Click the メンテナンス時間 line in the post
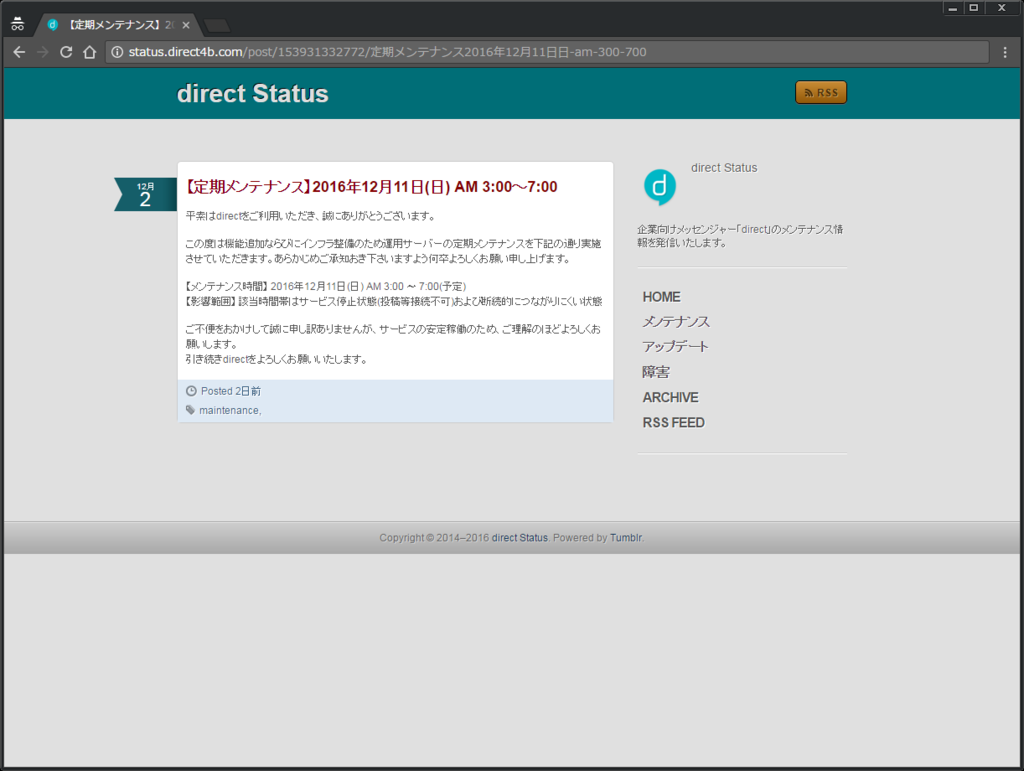This screenshot has width=1024, height=771. (325, 287)
